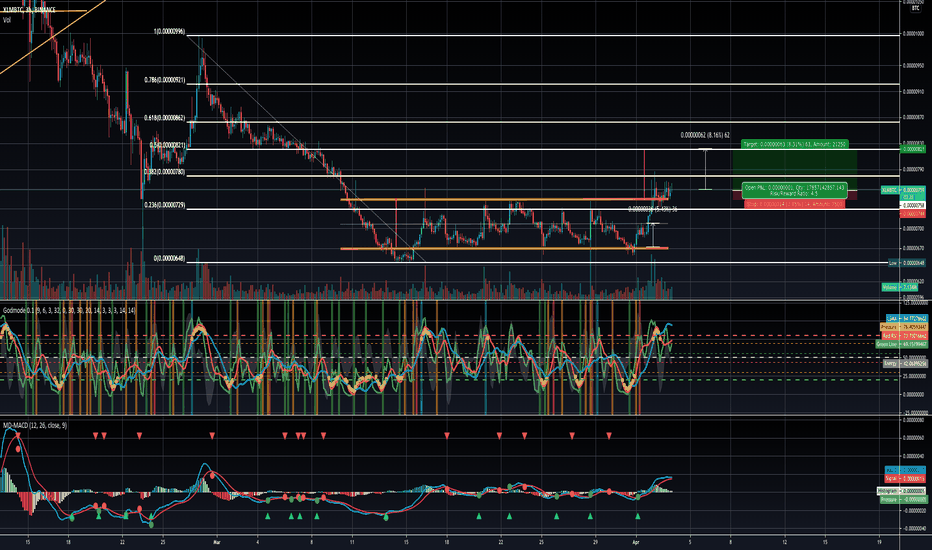The width and height of the screenshot is (932, 550).
Task: Click the first red down-triangle marker in MACD pane
Action: tap(18, 436)
